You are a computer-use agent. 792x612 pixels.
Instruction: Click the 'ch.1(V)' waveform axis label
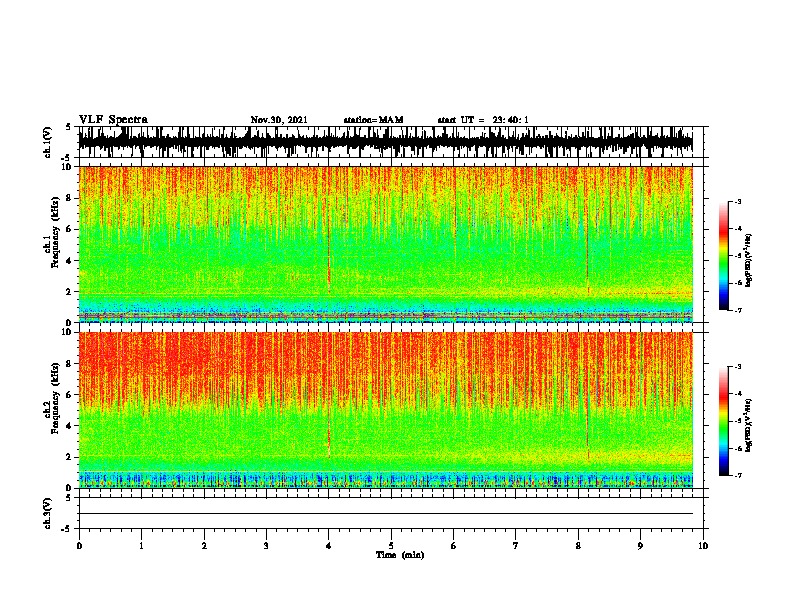point(48,142)
